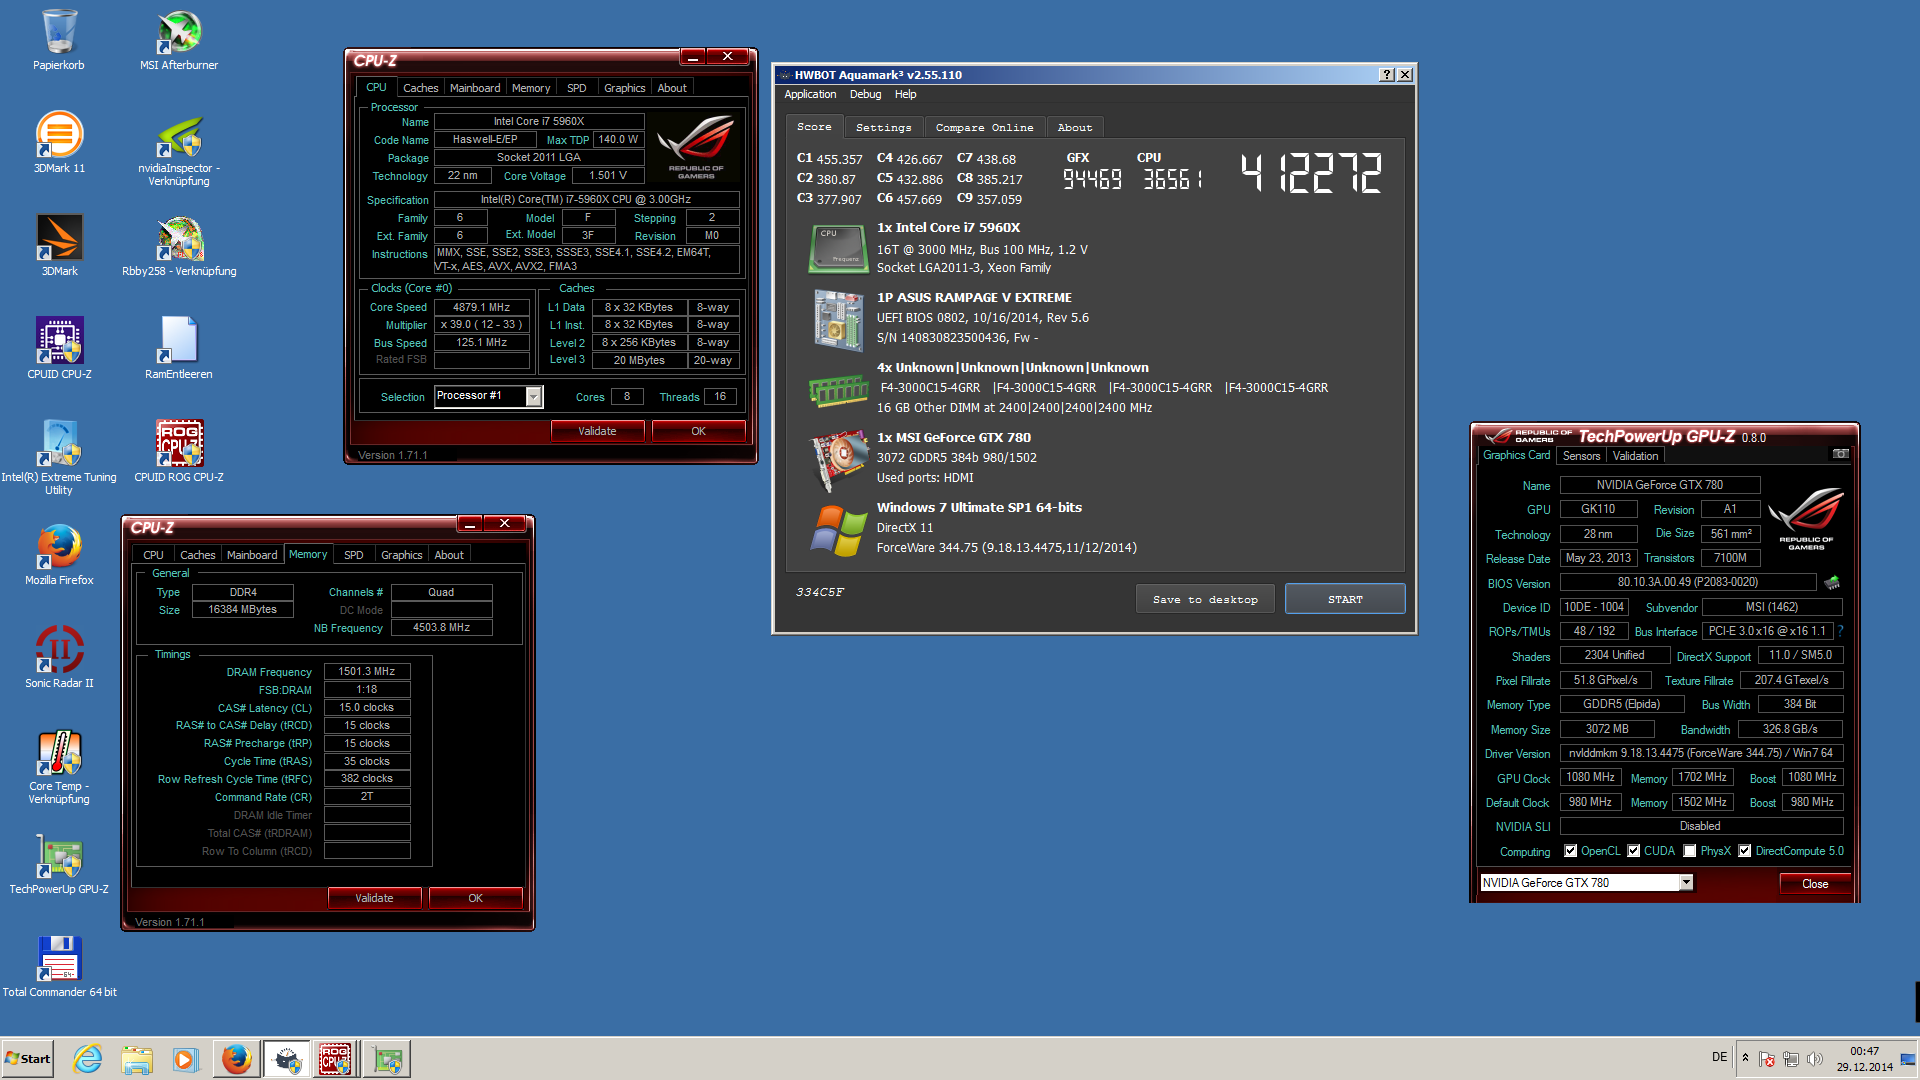The image size is (1920, 1080).
Task: Click the taskbar clock showing 00:47
Action: [1864, 1059]
